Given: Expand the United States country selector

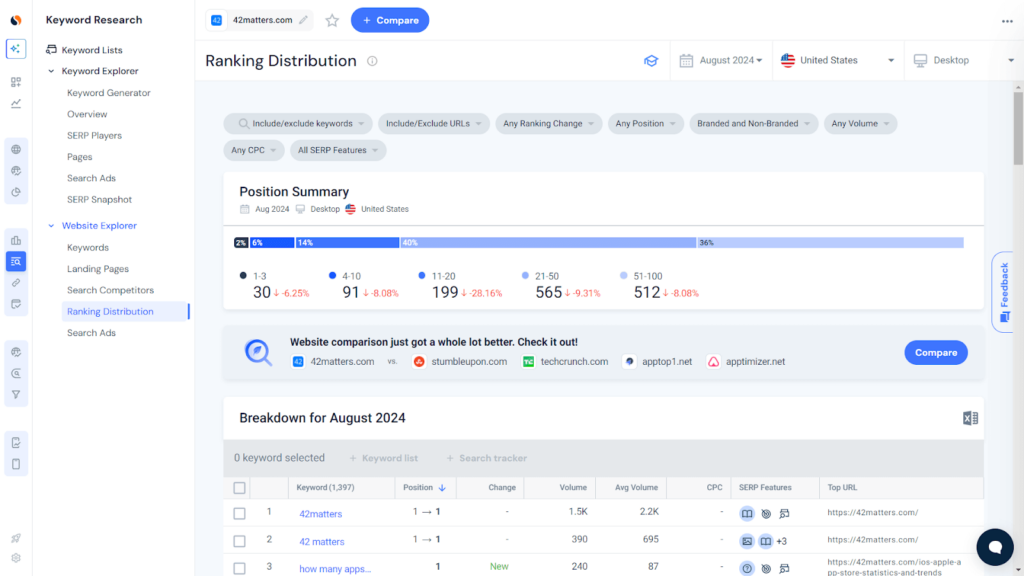Looking at the screenshot, I should click(x=837, y=61).
